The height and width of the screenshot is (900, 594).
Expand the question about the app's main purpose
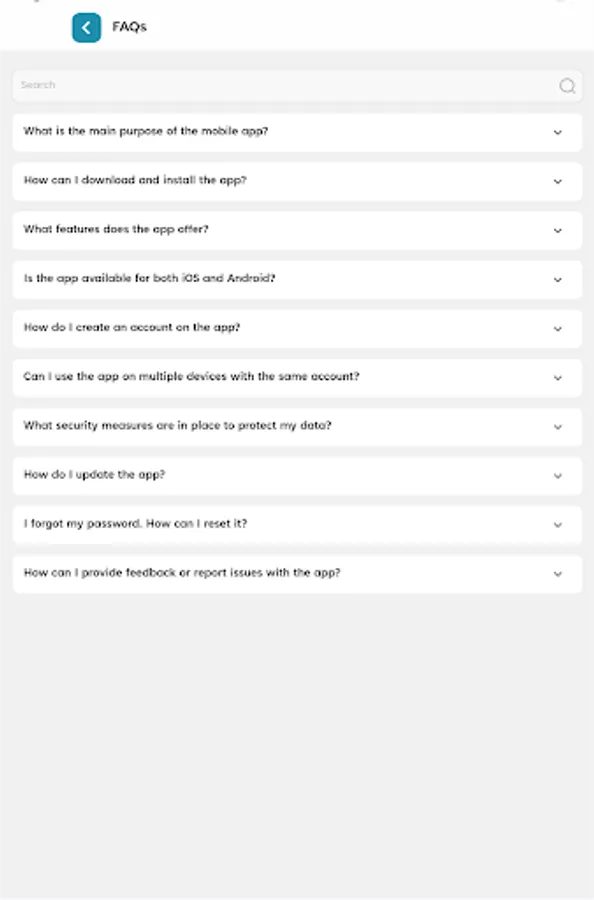296,131
